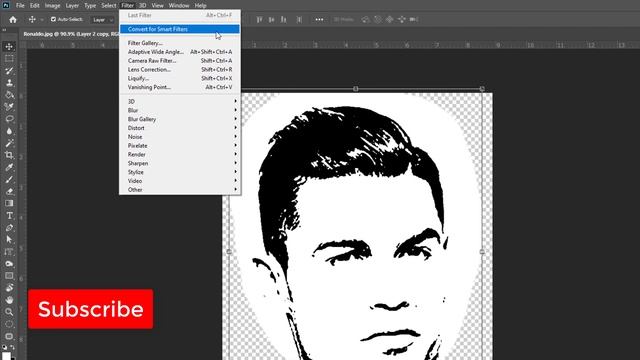This screenshot has height=360, width=640.
Task: Click right-middle transform handle on canvas
Action: click(482, 252)
